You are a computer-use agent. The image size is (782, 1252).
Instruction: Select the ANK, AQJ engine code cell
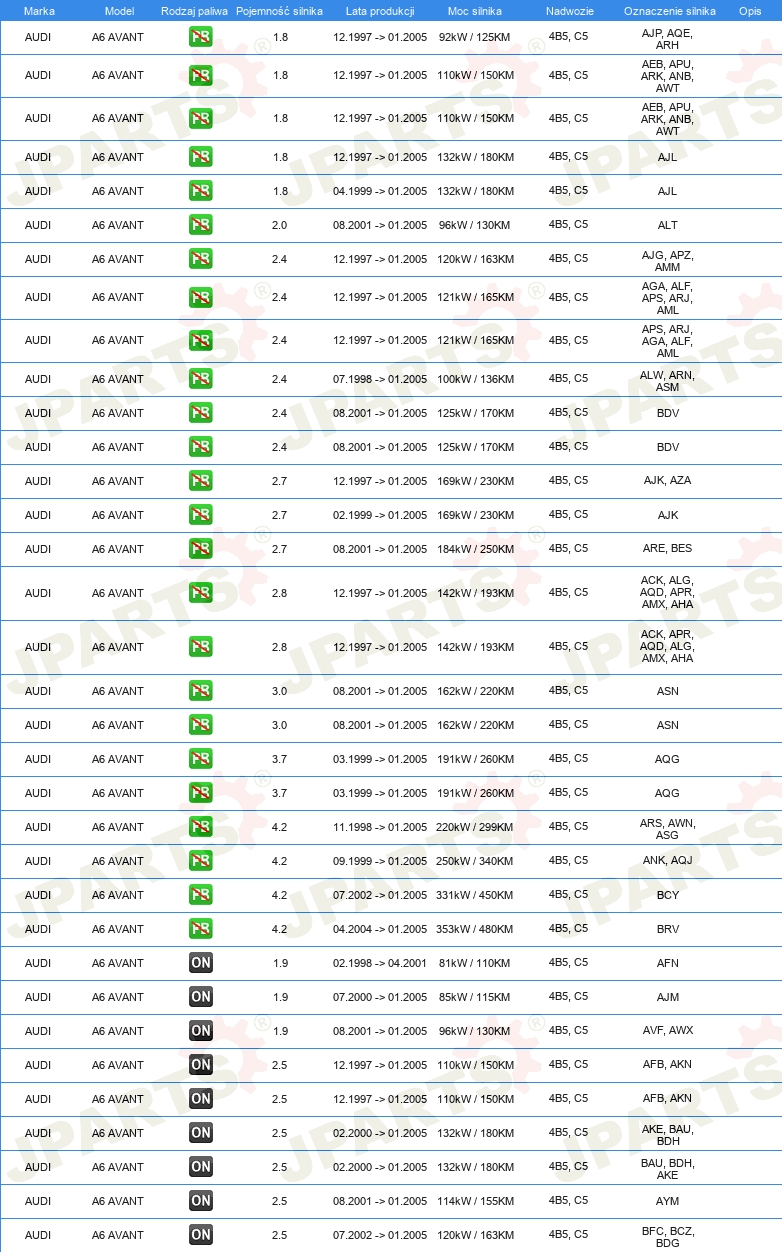pyautogui.click(x=668, y=861)
